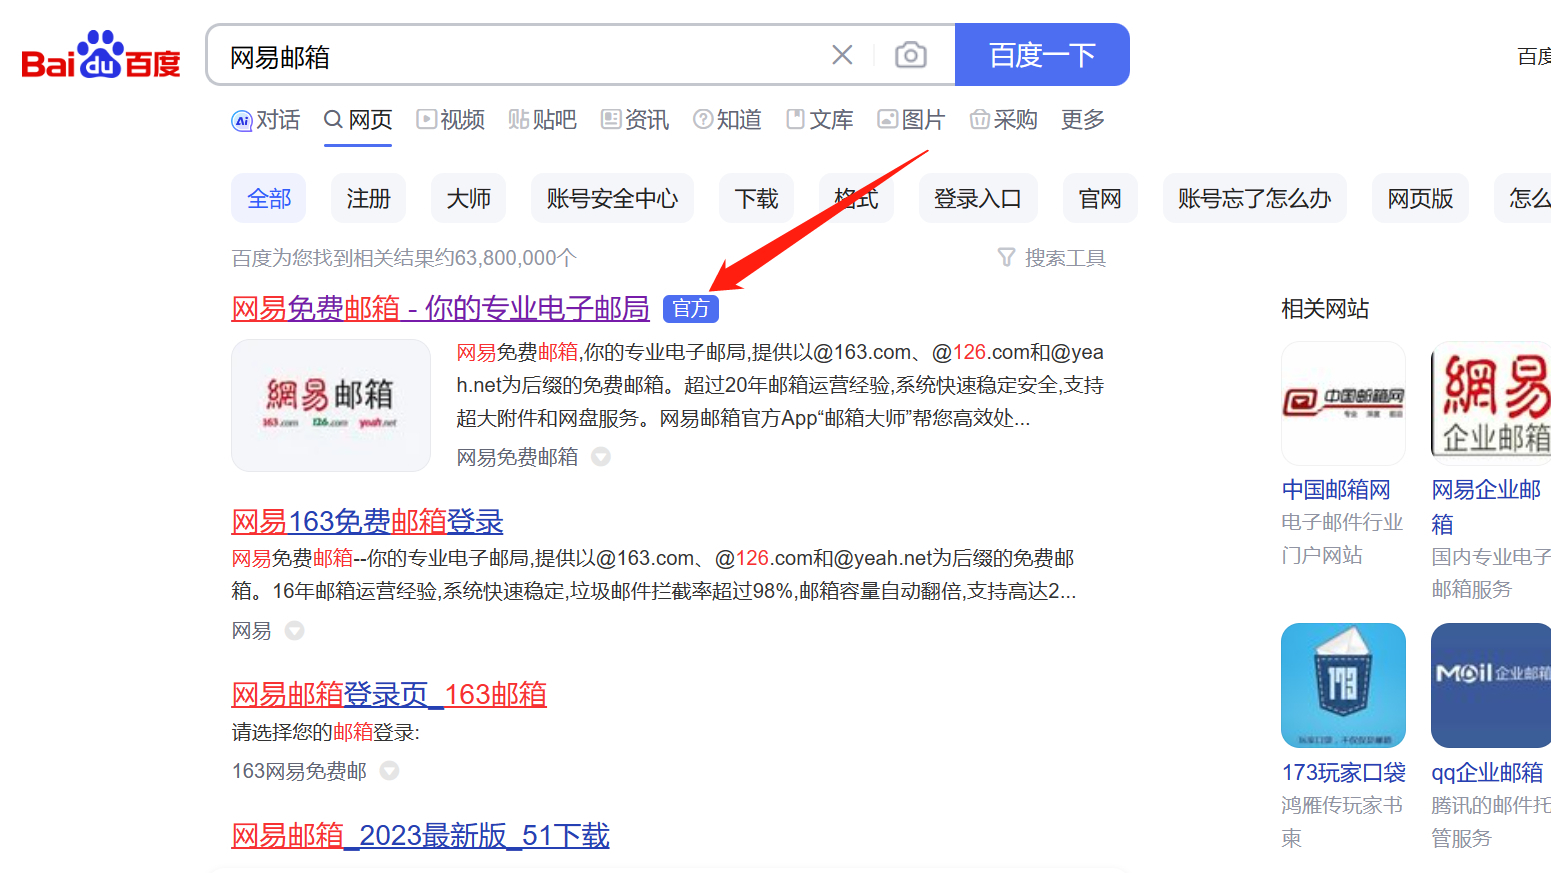Expand arrow next to 网易免费邮箱 source
This screenshot has height=873, width=1551.
[x=601, y=457]
